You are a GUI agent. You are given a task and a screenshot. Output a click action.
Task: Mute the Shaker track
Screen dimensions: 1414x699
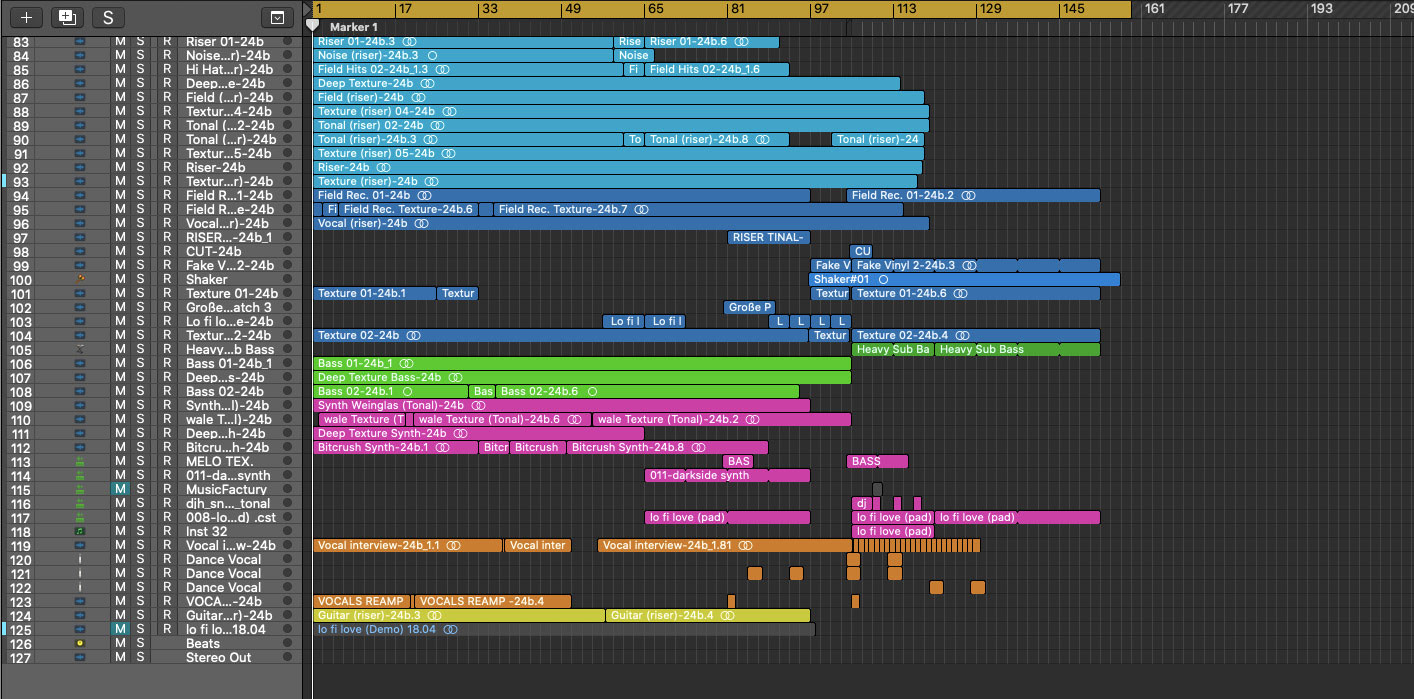tap(120, 279)
